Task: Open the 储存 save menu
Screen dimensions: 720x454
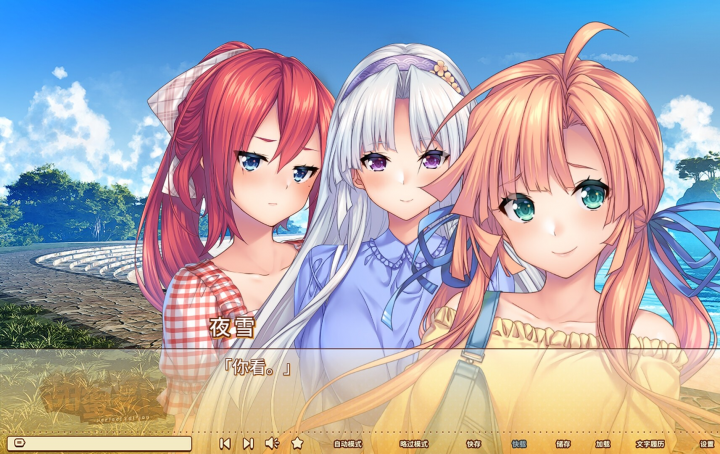Action: tap(563, 443)
